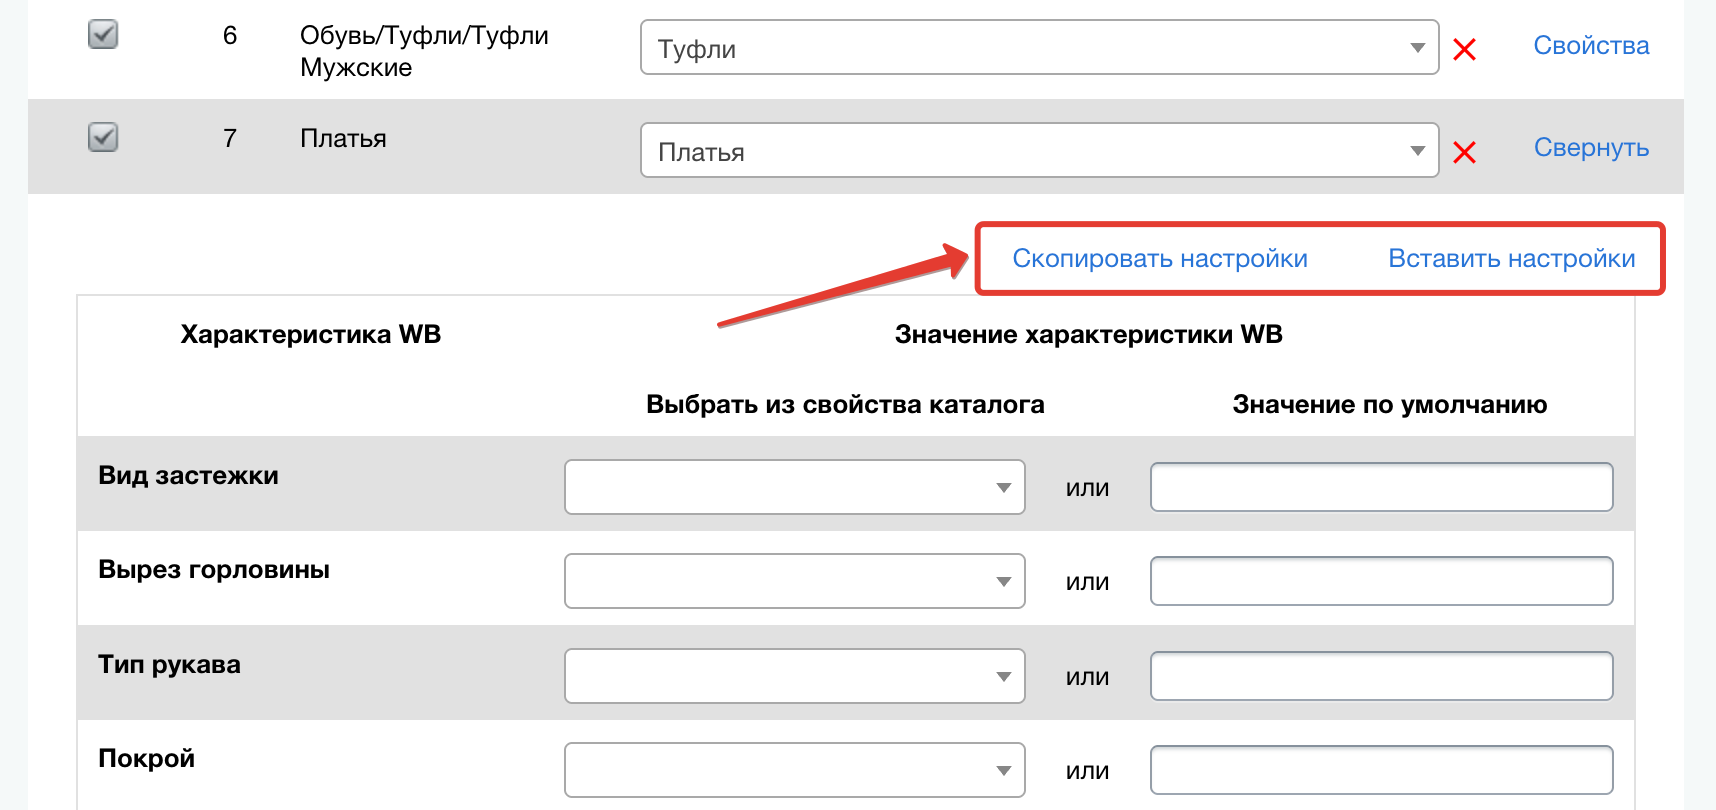Viewport: 1716px width, 810px height.
Task: Click Скопировать настройки link
Action: tap(1160, 259)
